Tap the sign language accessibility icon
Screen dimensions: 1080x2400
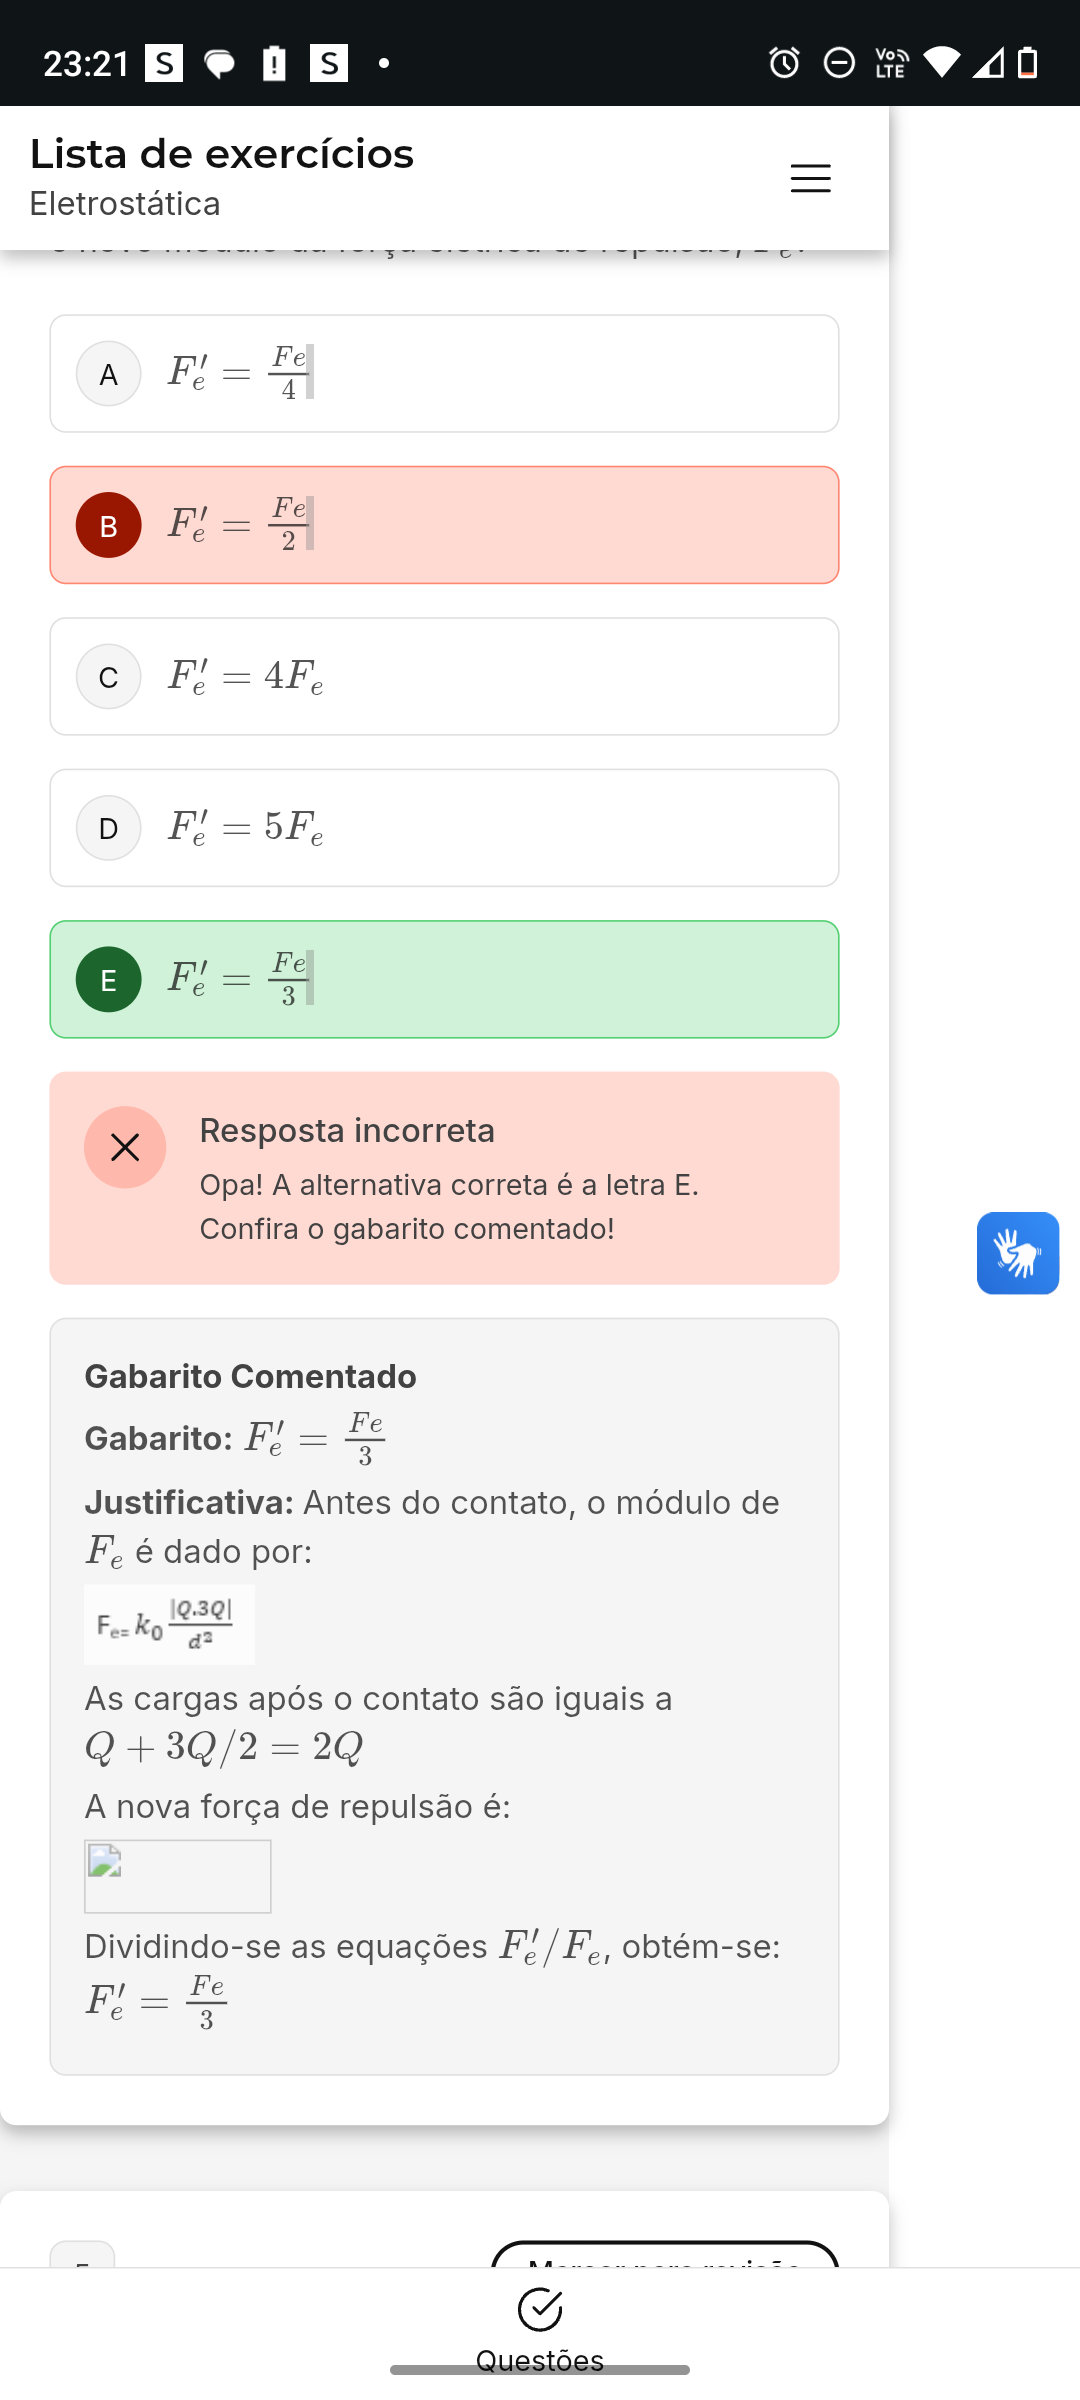tap(1018, 1253)
